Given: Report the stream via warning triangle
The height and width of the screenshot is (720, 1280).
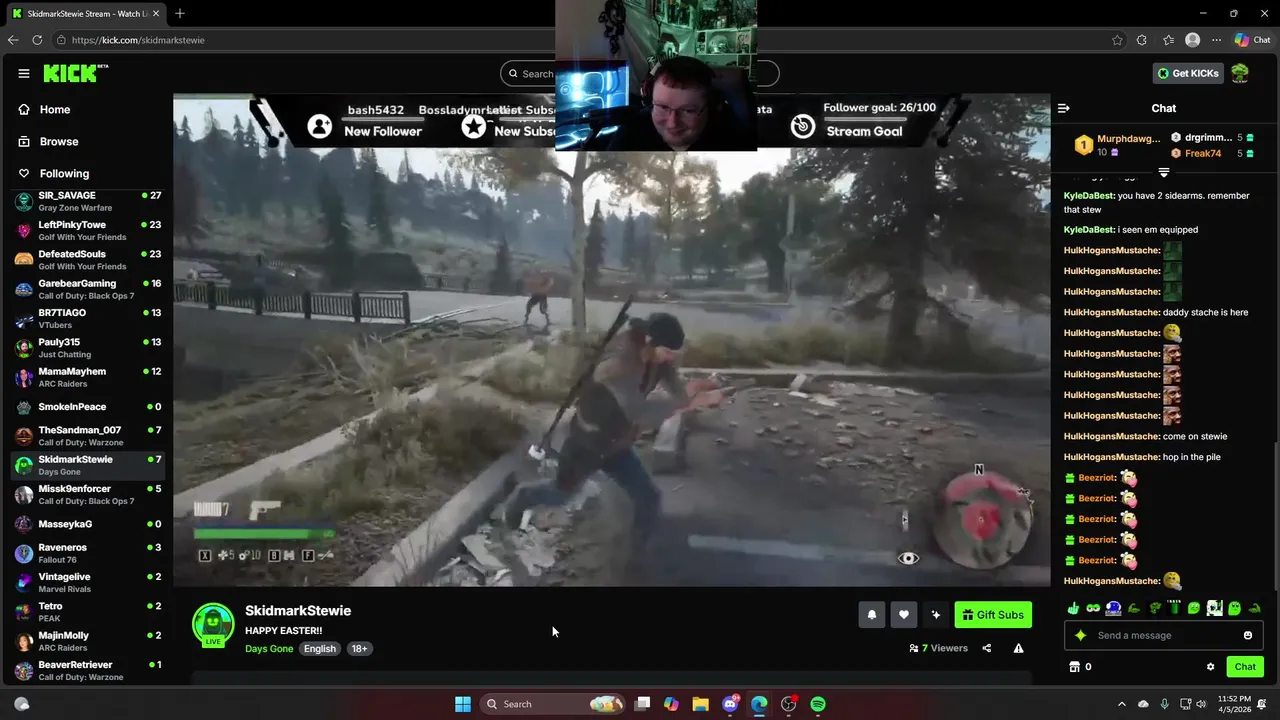Looking at the screenshot, I should tap(1018, 648).
